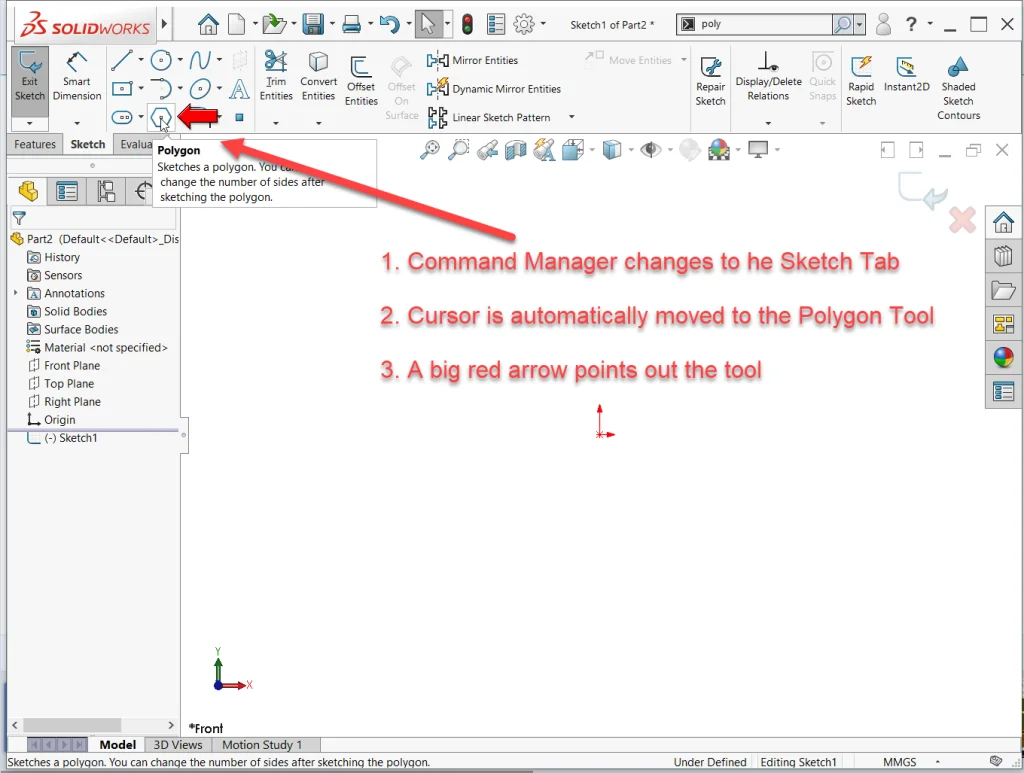This screenshot has width=1024, height=773.
Task: Open the Motion Study 1 tab
Action: point(261,744)
